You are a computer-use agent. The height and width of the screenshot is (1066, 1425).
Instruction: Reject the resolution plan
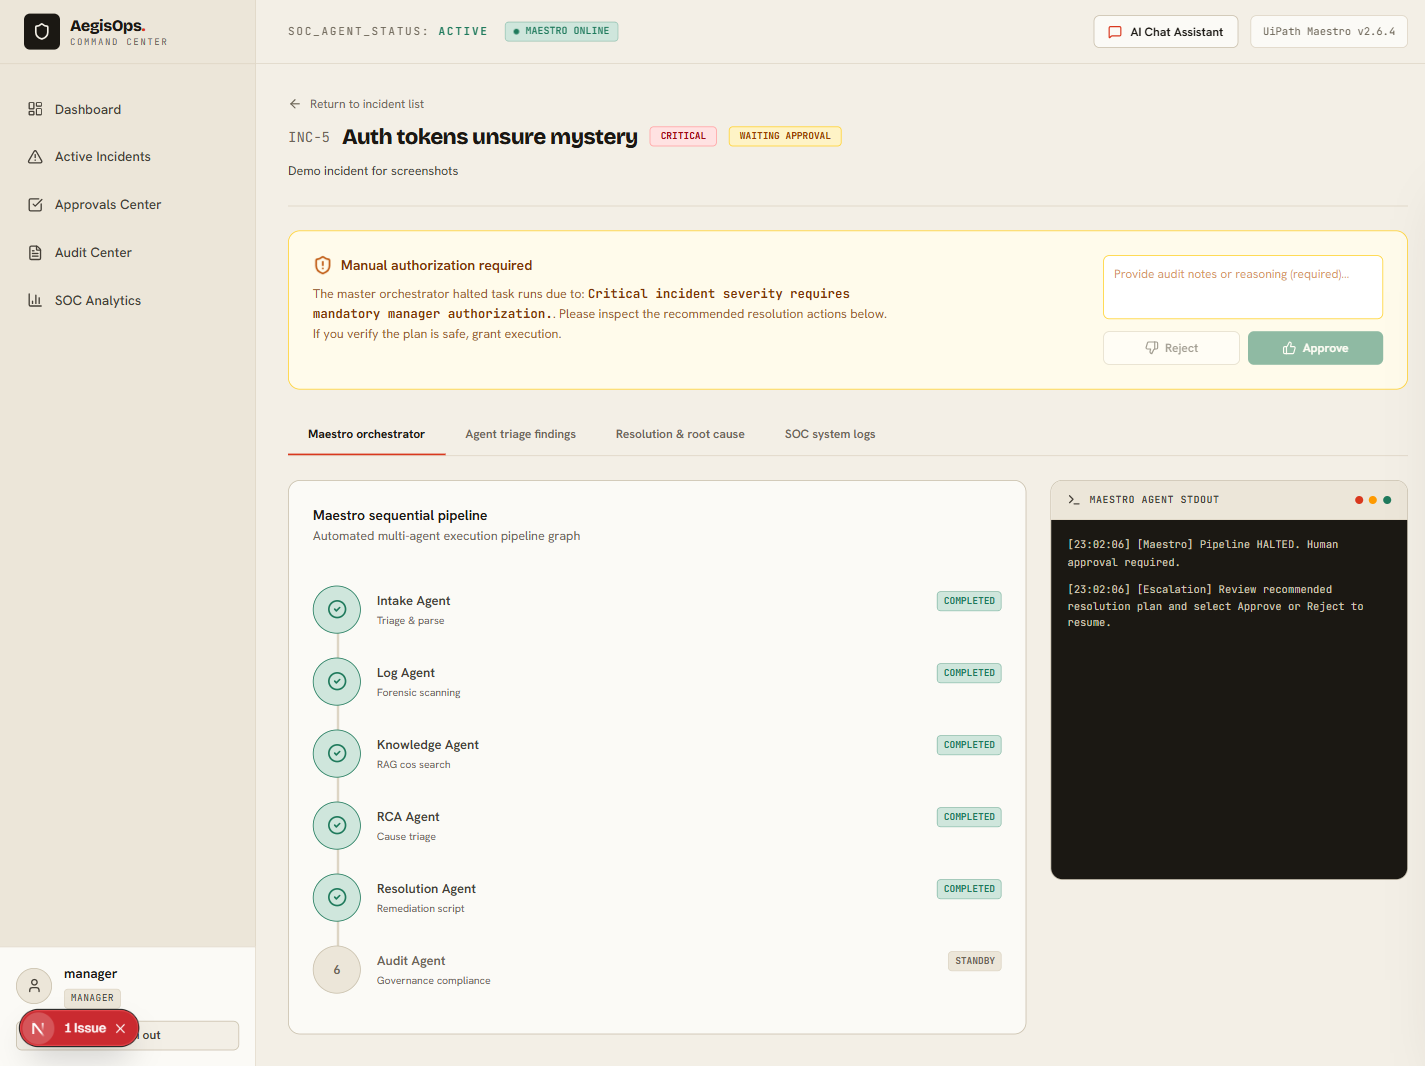click(1171, 348)
